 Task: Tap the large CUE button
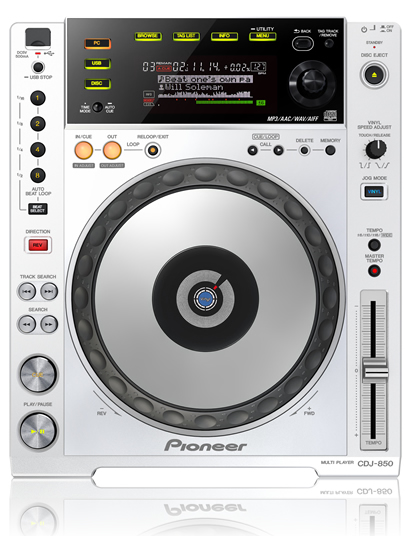tap(38, 374)
